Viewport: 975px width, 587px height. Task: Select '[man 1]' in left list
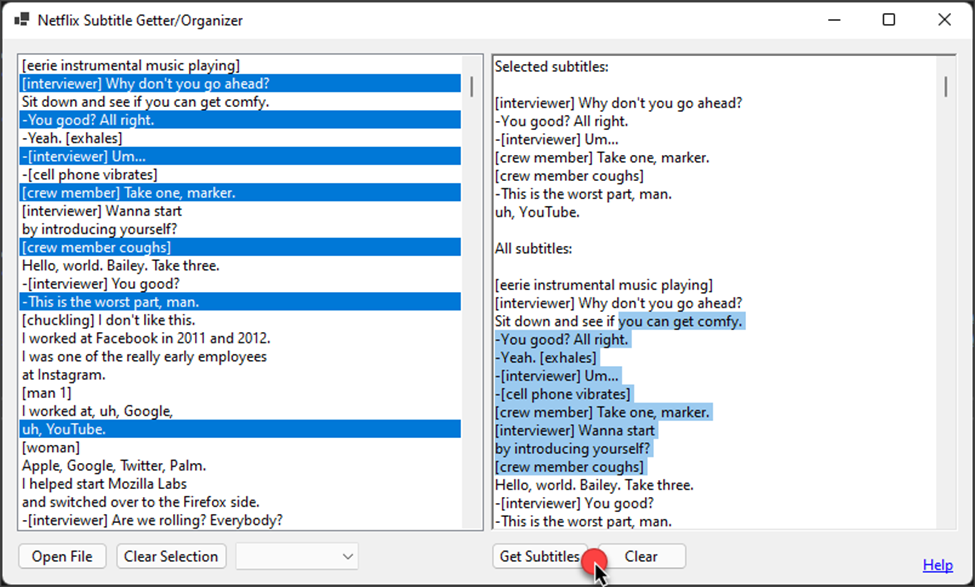(x=240, y=392)
